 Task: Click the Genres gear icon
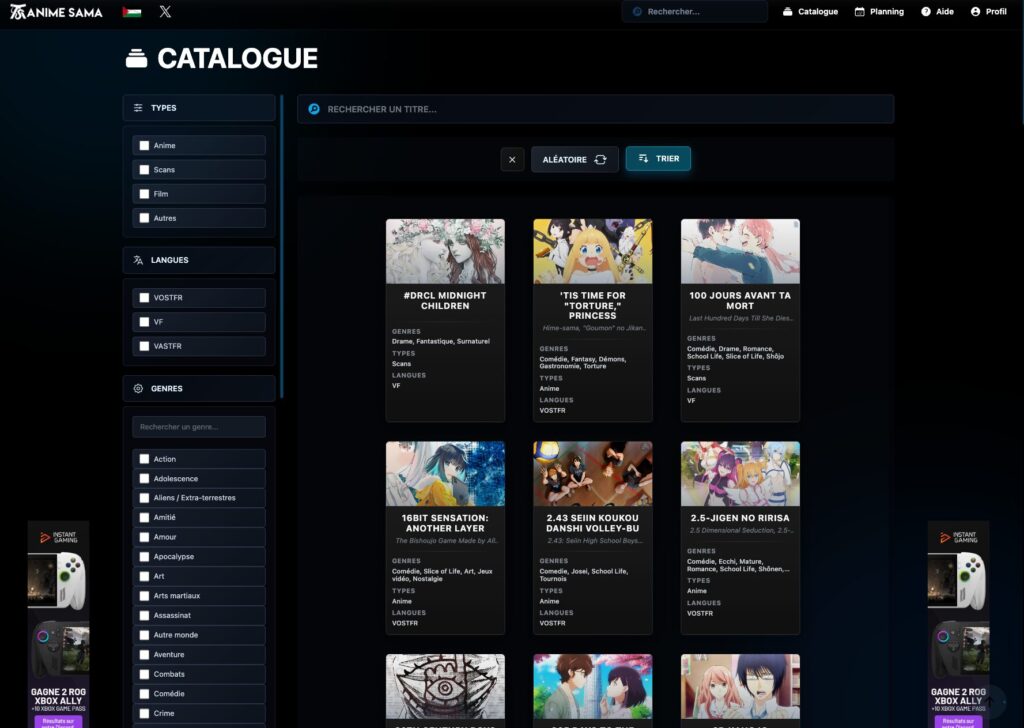[x=138, y=388]
